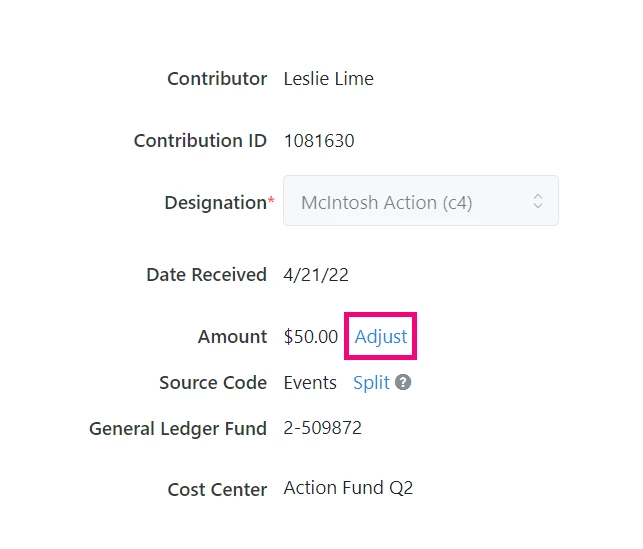The image size is (643, 549).
Task: Click the question mark help icon beside Split
Action: point(403,382)
